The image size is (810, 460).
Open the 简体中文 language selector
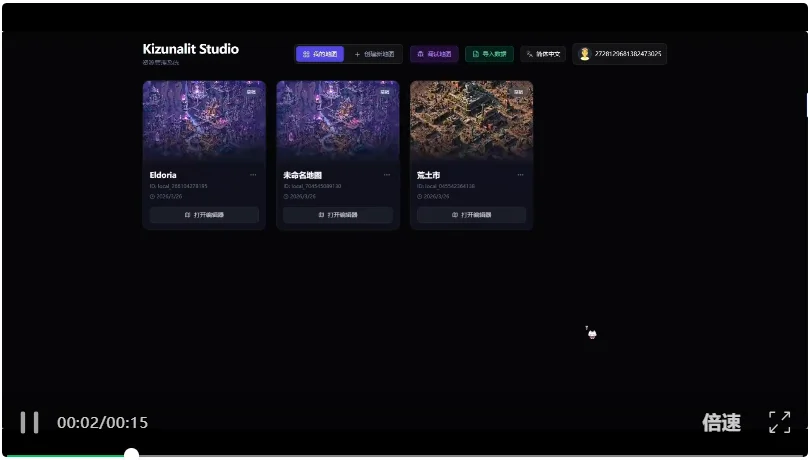543,54
